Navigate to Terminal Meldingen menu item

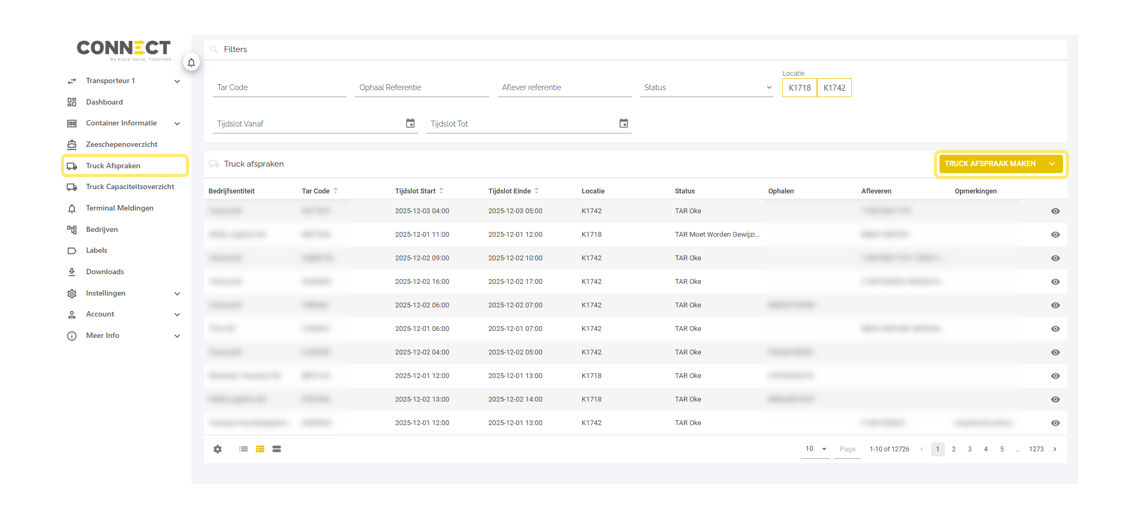[119, 208]
